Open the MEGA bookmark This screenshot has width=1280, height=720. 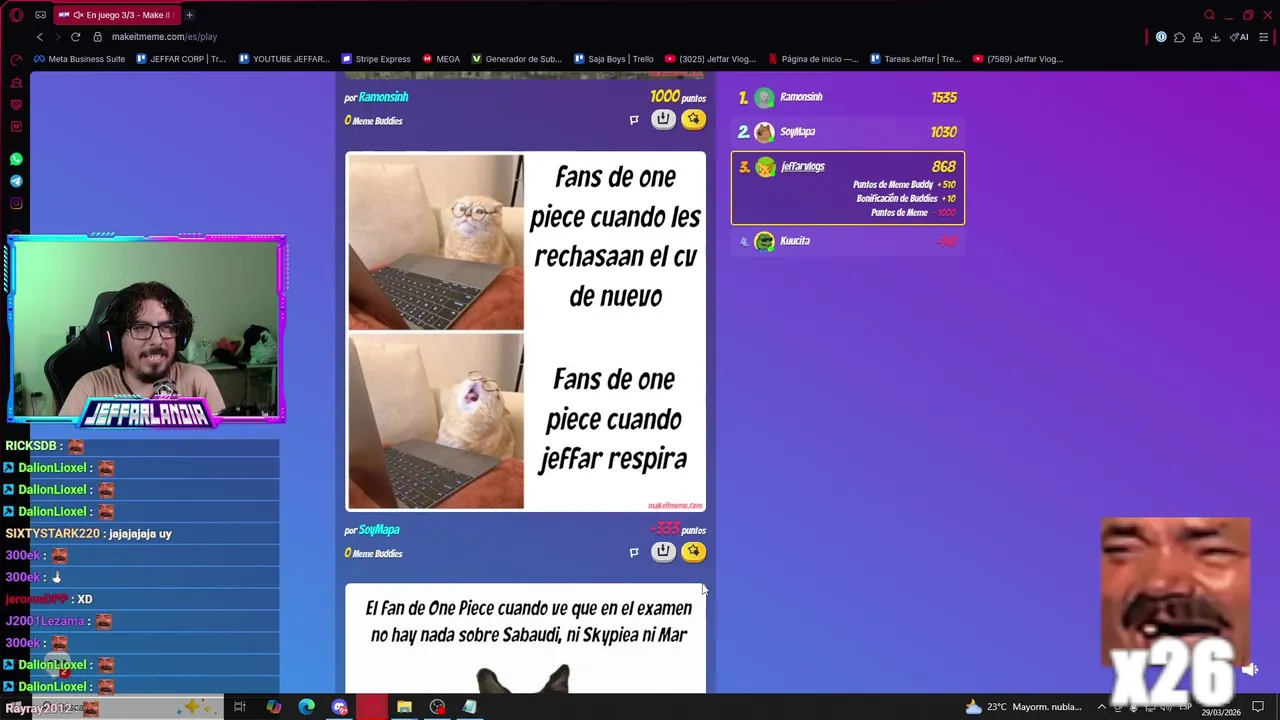tap(441, 59)
